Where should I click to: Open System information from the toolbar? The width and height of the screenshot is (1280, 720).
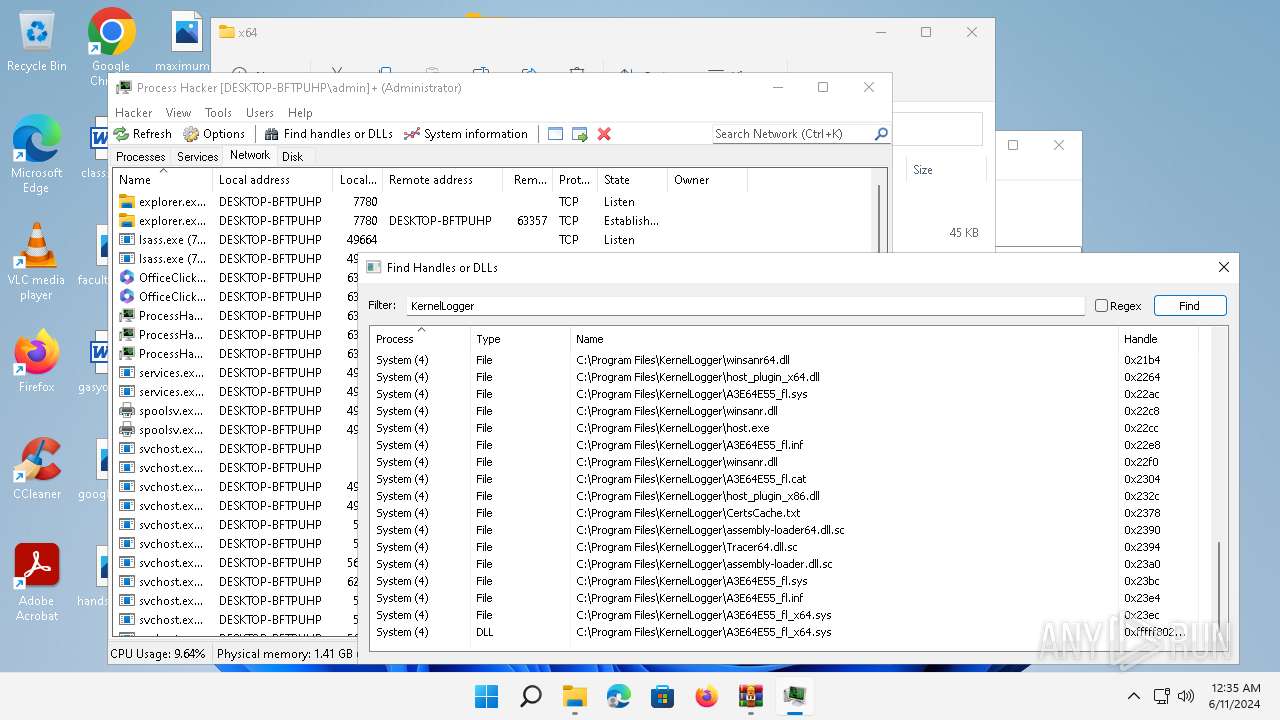pos(466,133)
